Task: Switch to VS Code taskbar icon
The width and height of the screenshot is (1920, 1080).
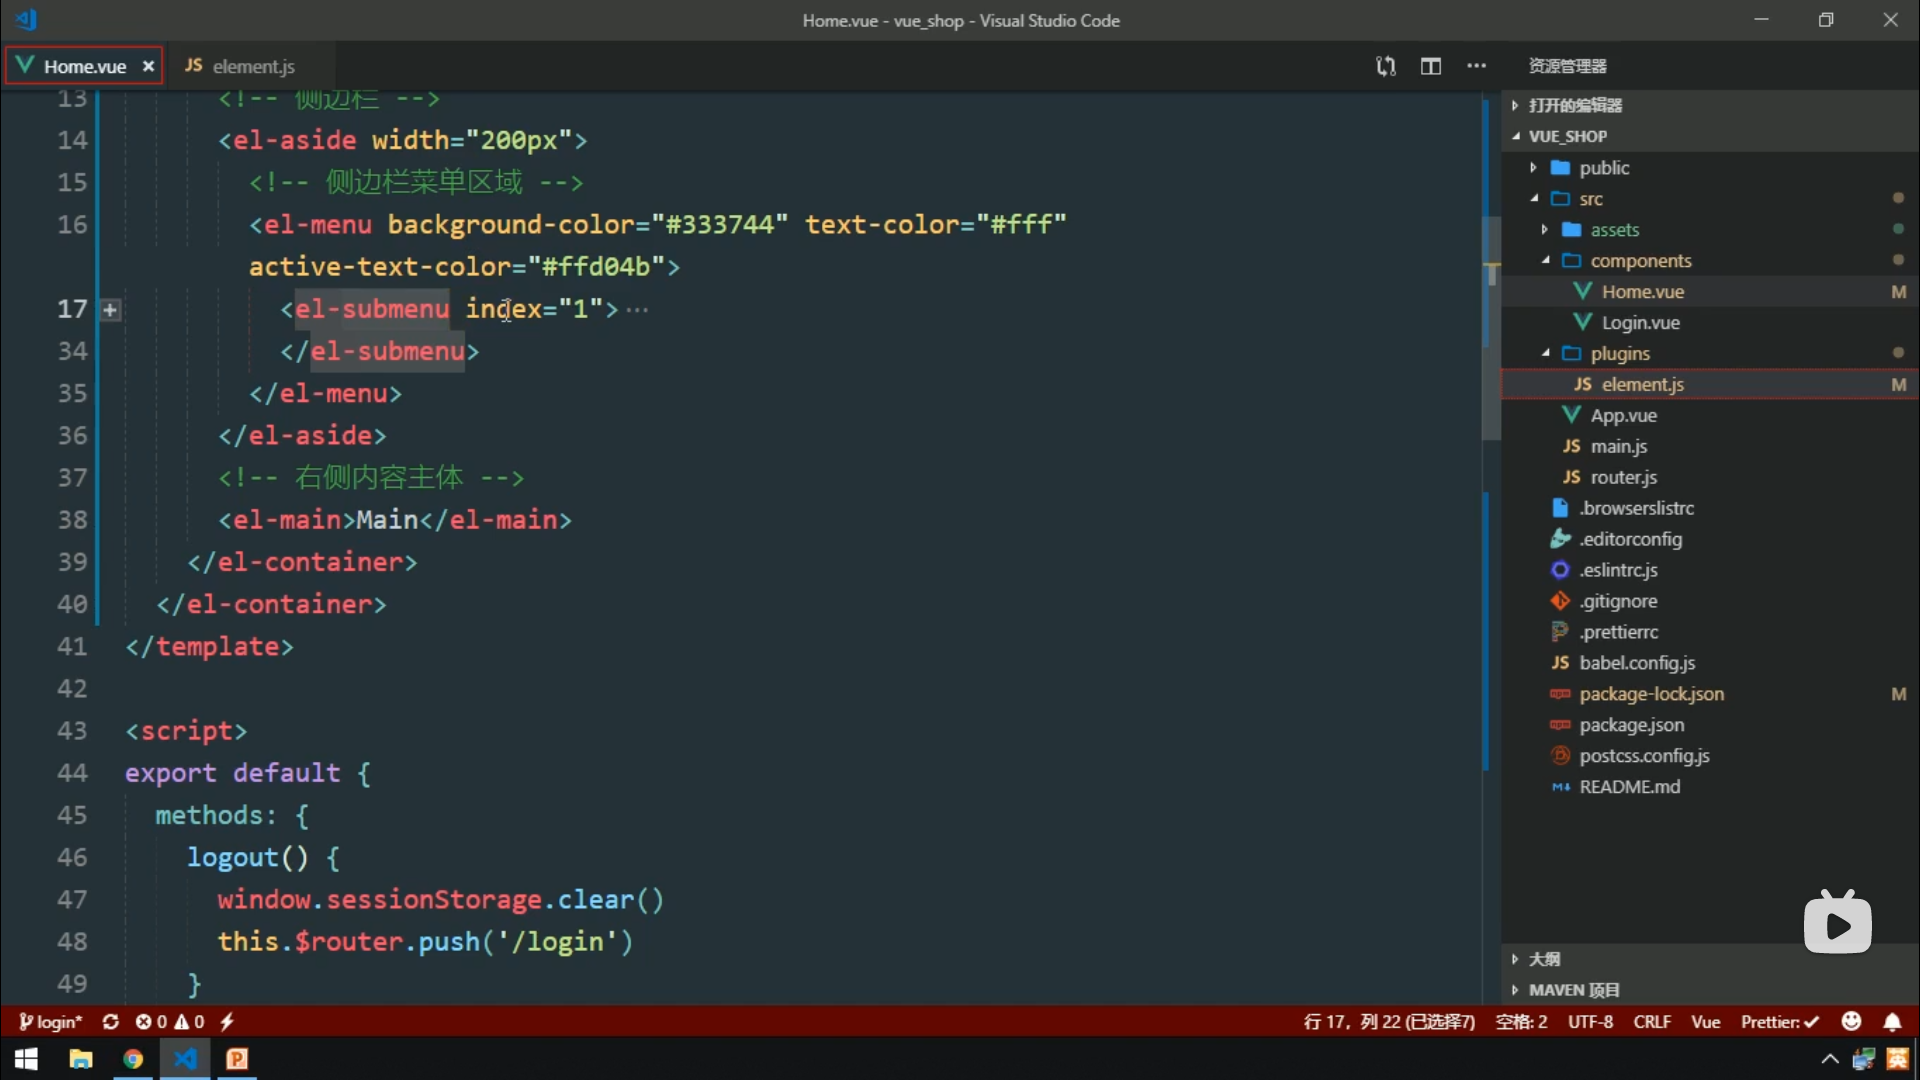Action: click(185, 1059)
